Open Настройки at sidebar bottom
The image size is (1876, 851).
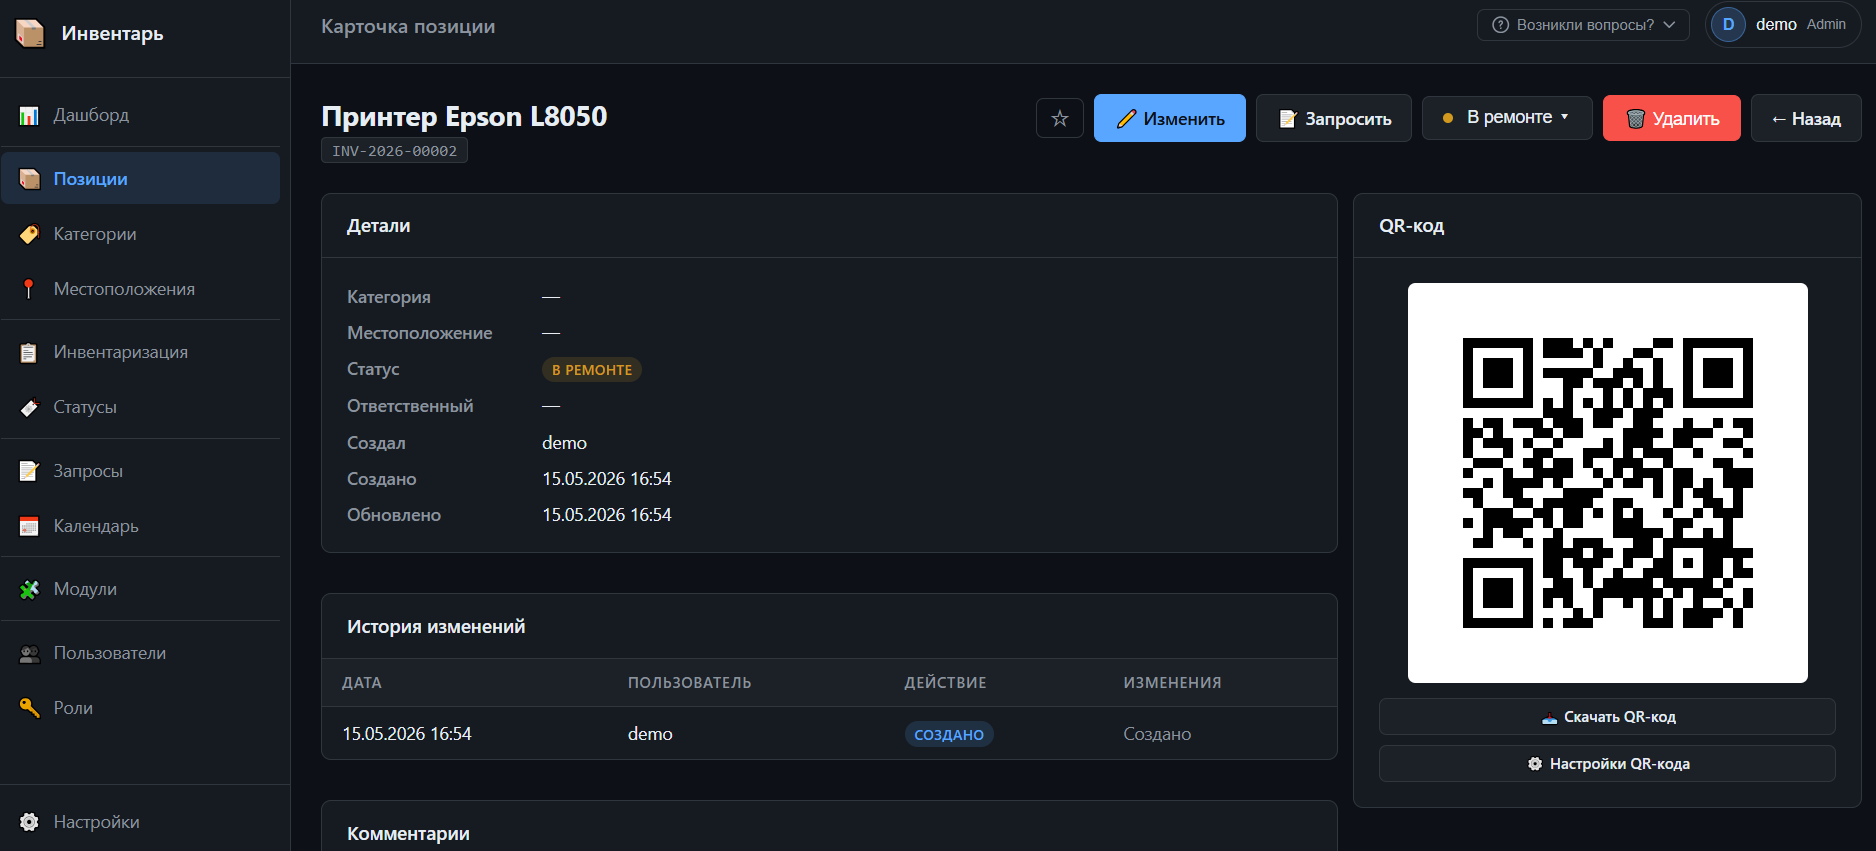tap(140, 822)
